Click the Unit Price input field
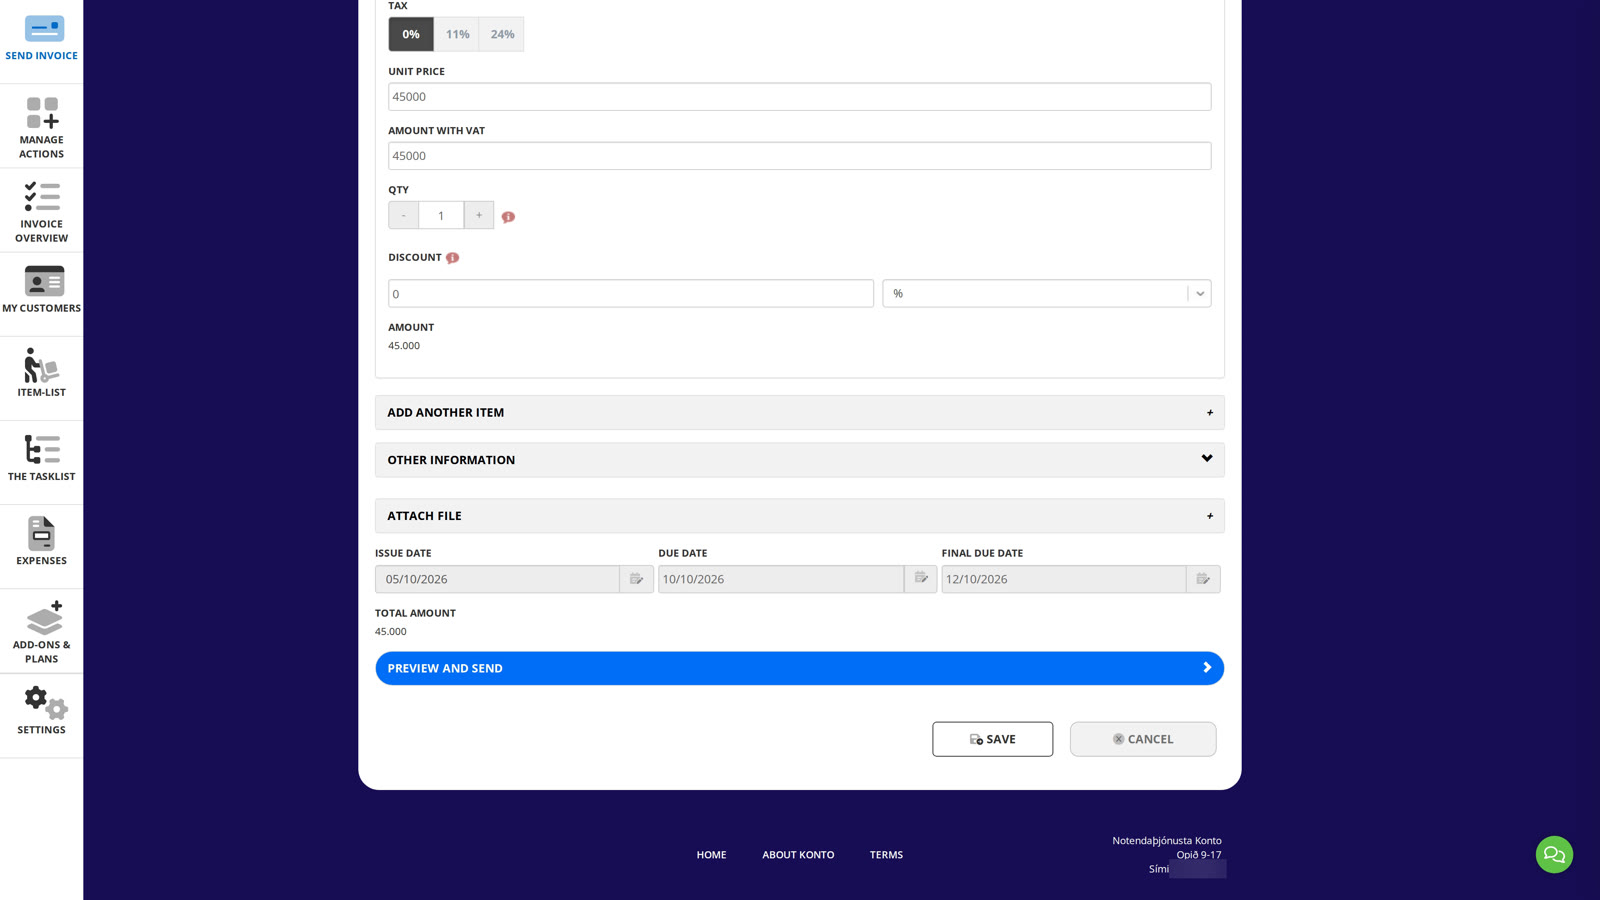Screen dimensions: 1600x900 [800, 97]
